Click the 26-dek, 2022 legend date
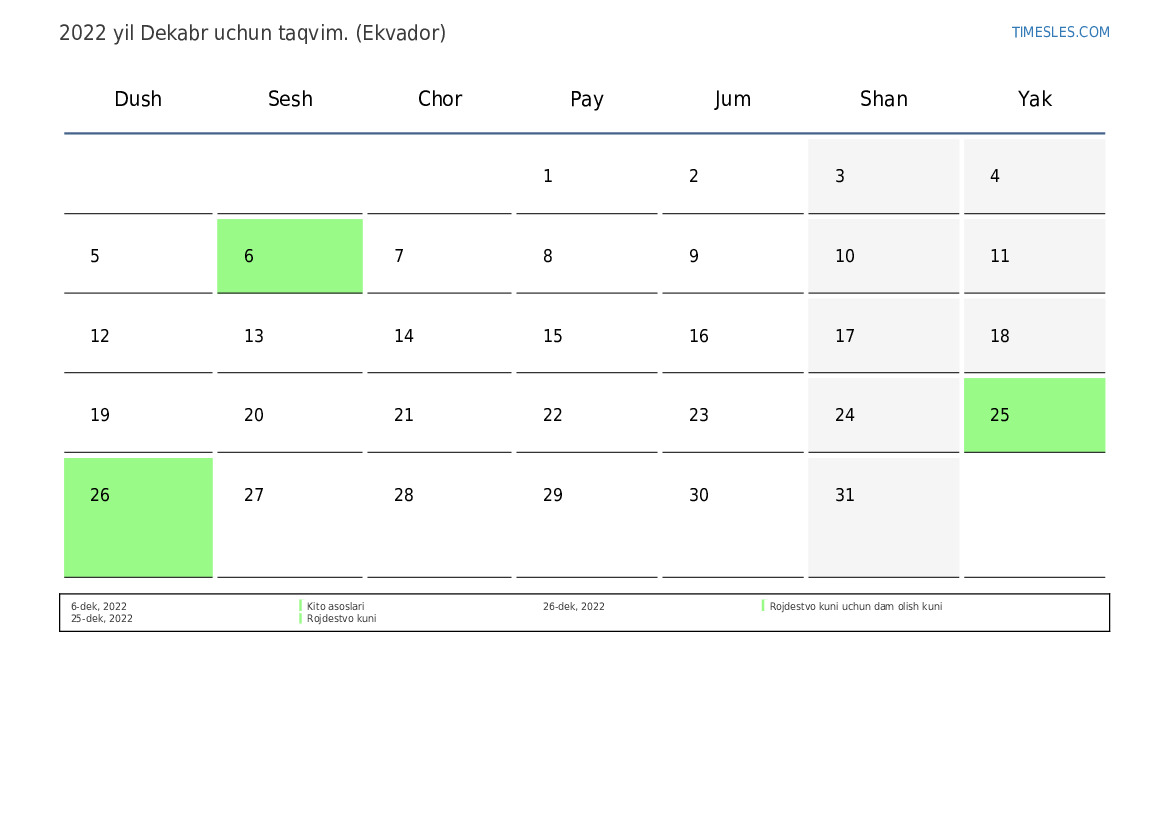Viewport: 1169px width, 827px height. (x=574, y=606)
